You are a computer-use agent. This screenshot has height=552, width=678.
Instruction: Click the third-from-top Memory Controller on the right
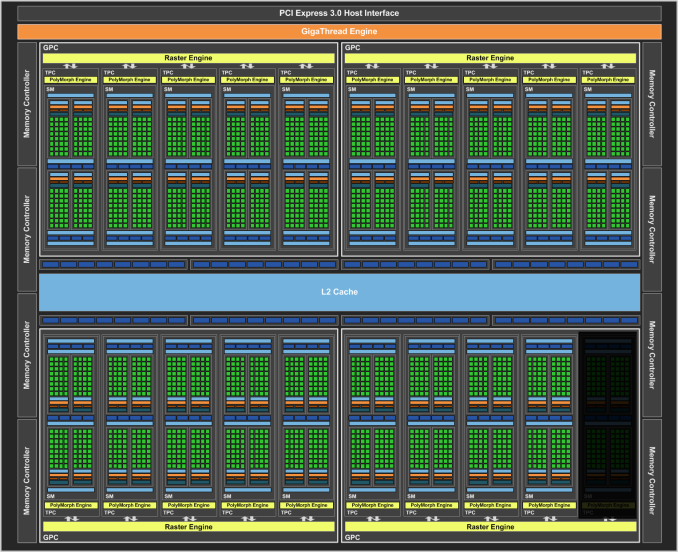651,355
